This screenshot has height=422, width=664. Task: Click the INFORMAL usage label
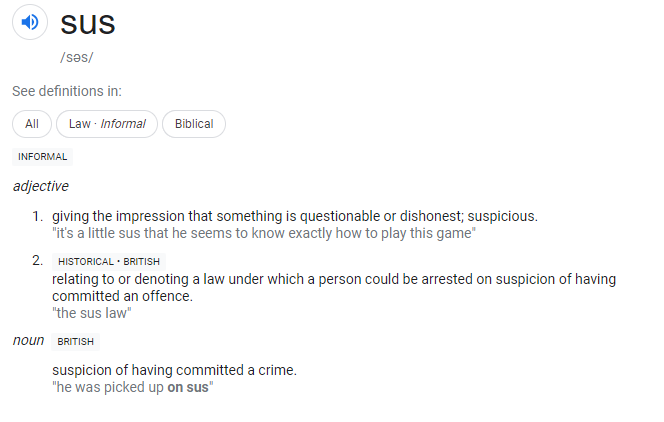pyautogui.click(x=42, y=157)
